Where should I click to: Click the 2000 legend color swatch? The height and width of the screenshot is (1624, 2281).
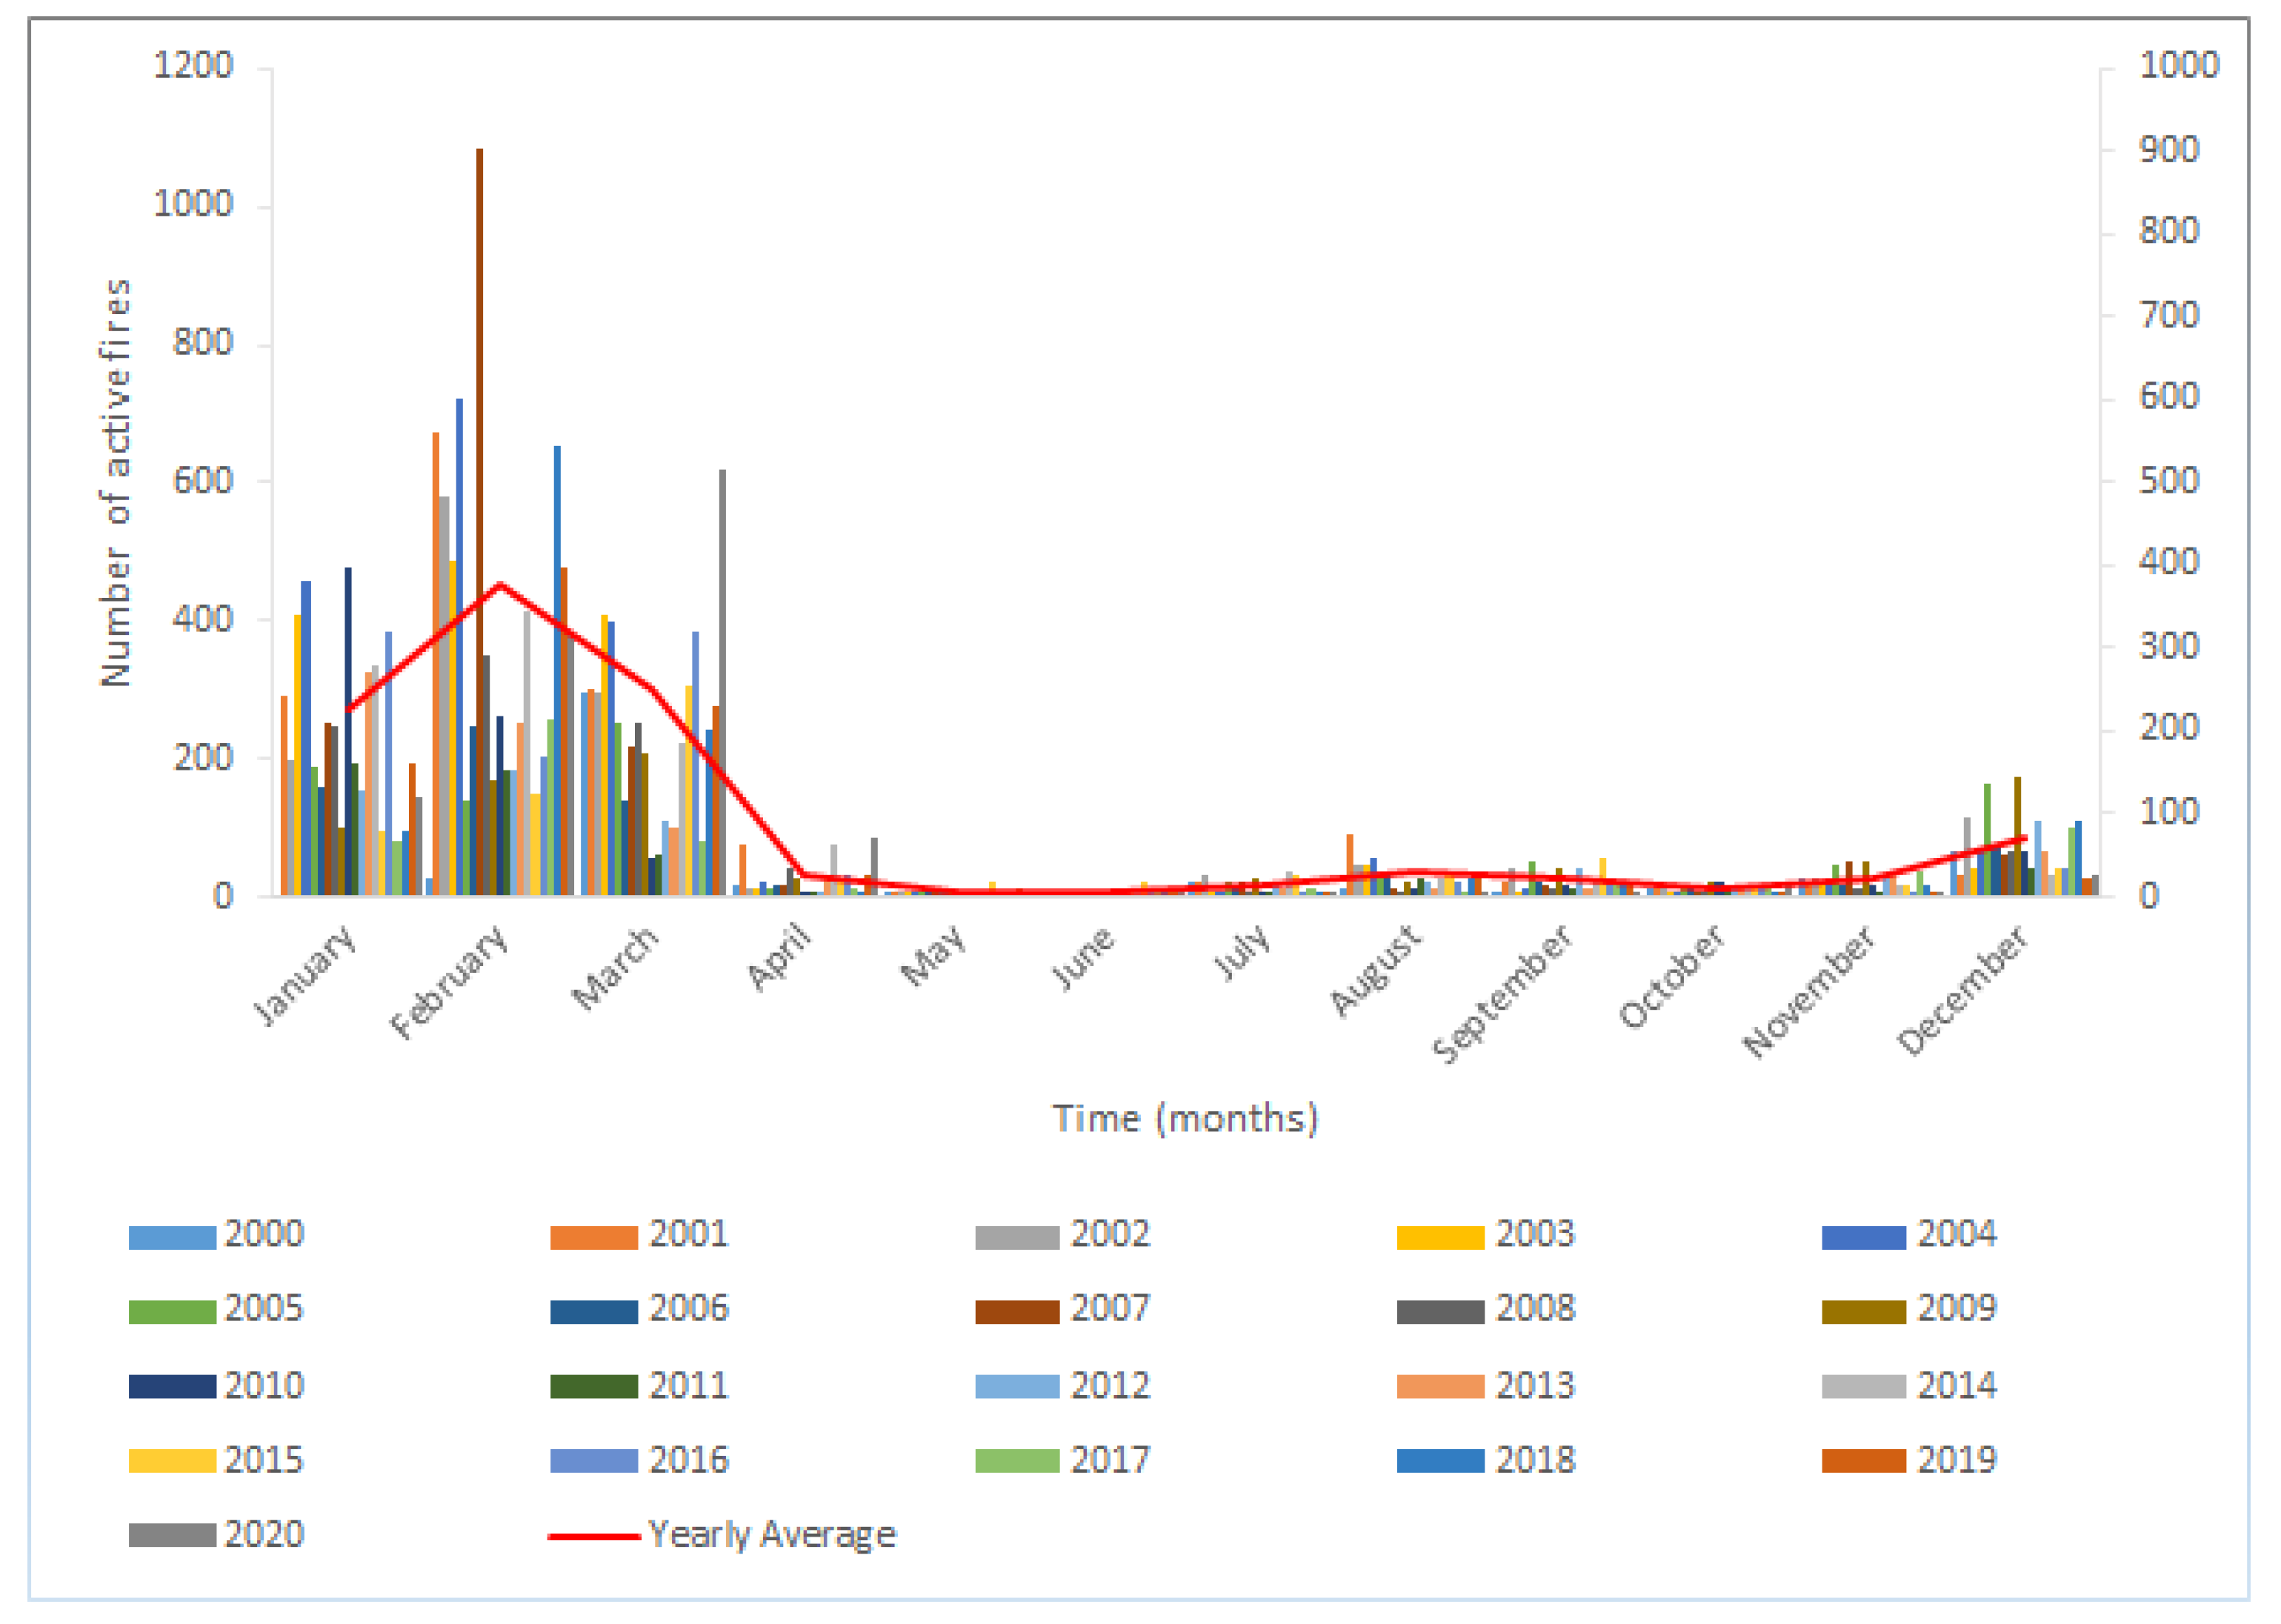(x=172, y=1238)
